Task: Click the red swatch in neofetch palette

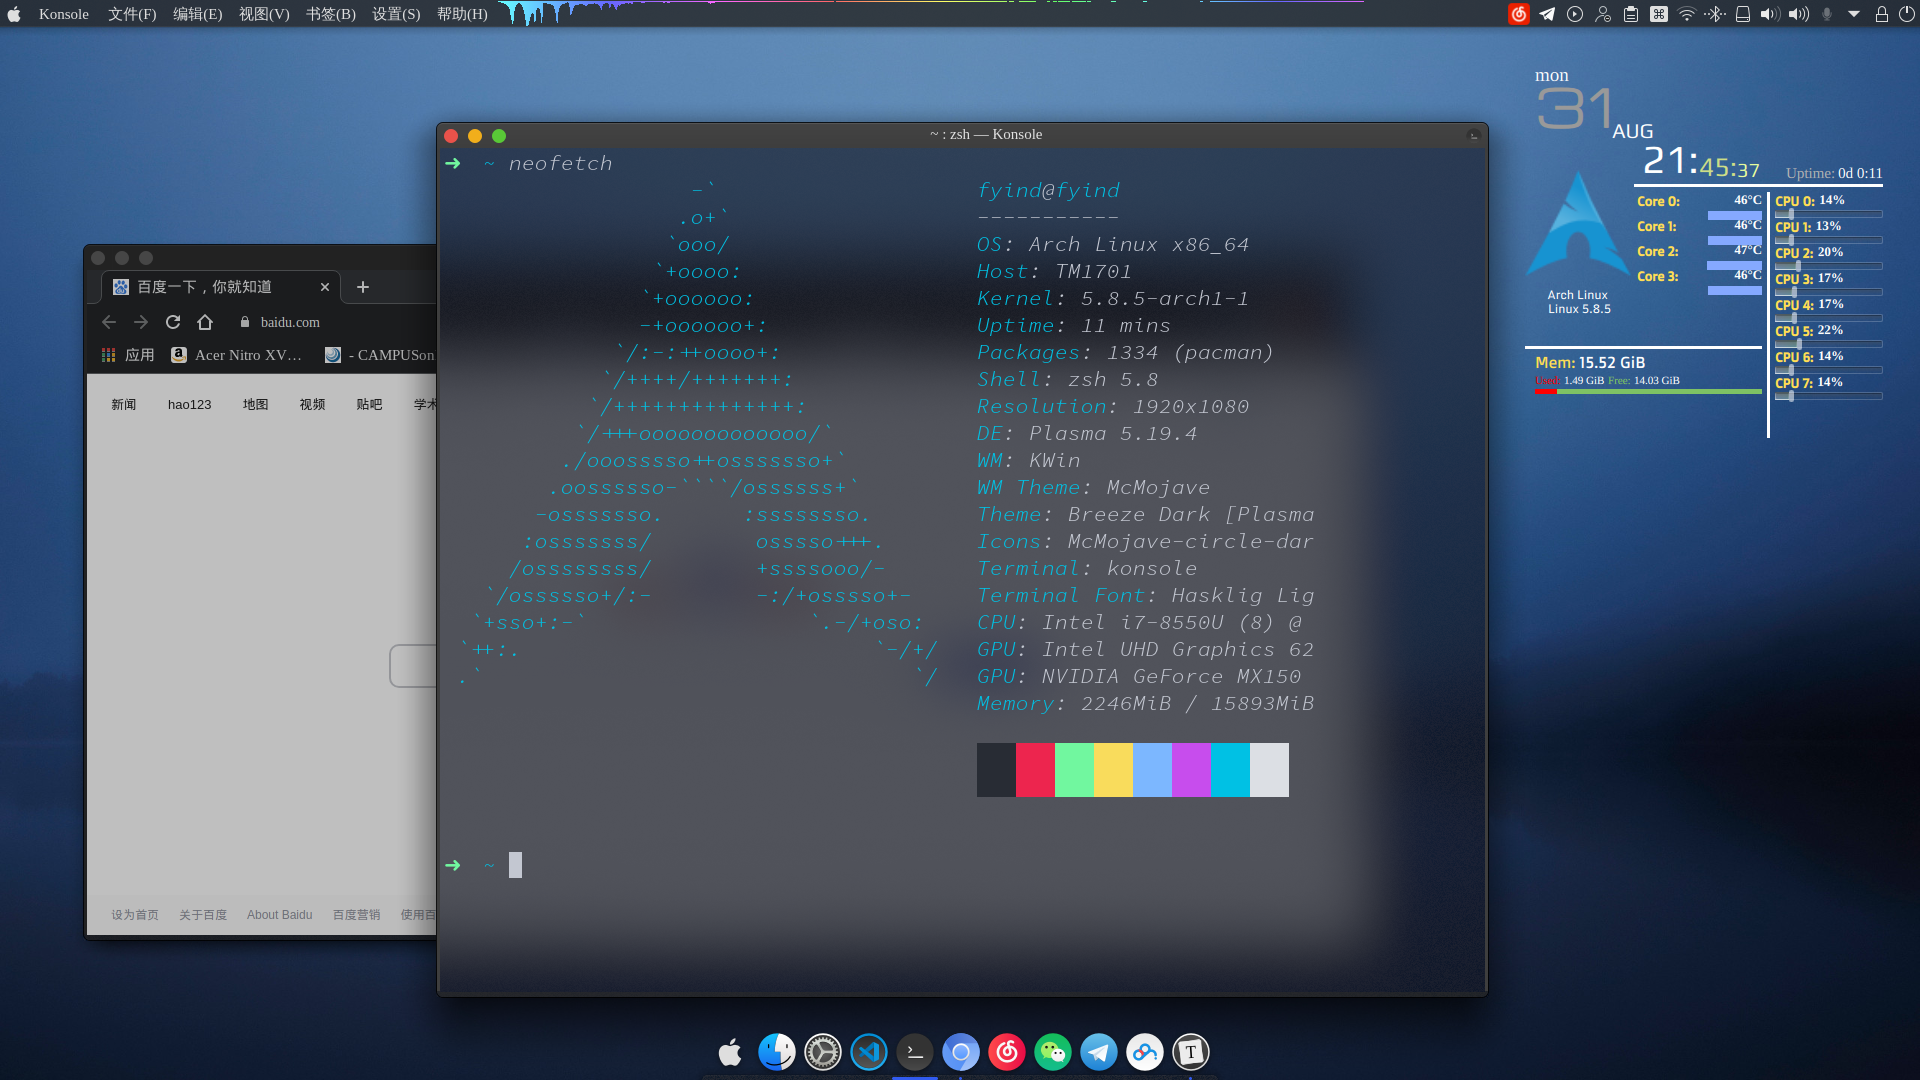Action: coord(1035,770)
